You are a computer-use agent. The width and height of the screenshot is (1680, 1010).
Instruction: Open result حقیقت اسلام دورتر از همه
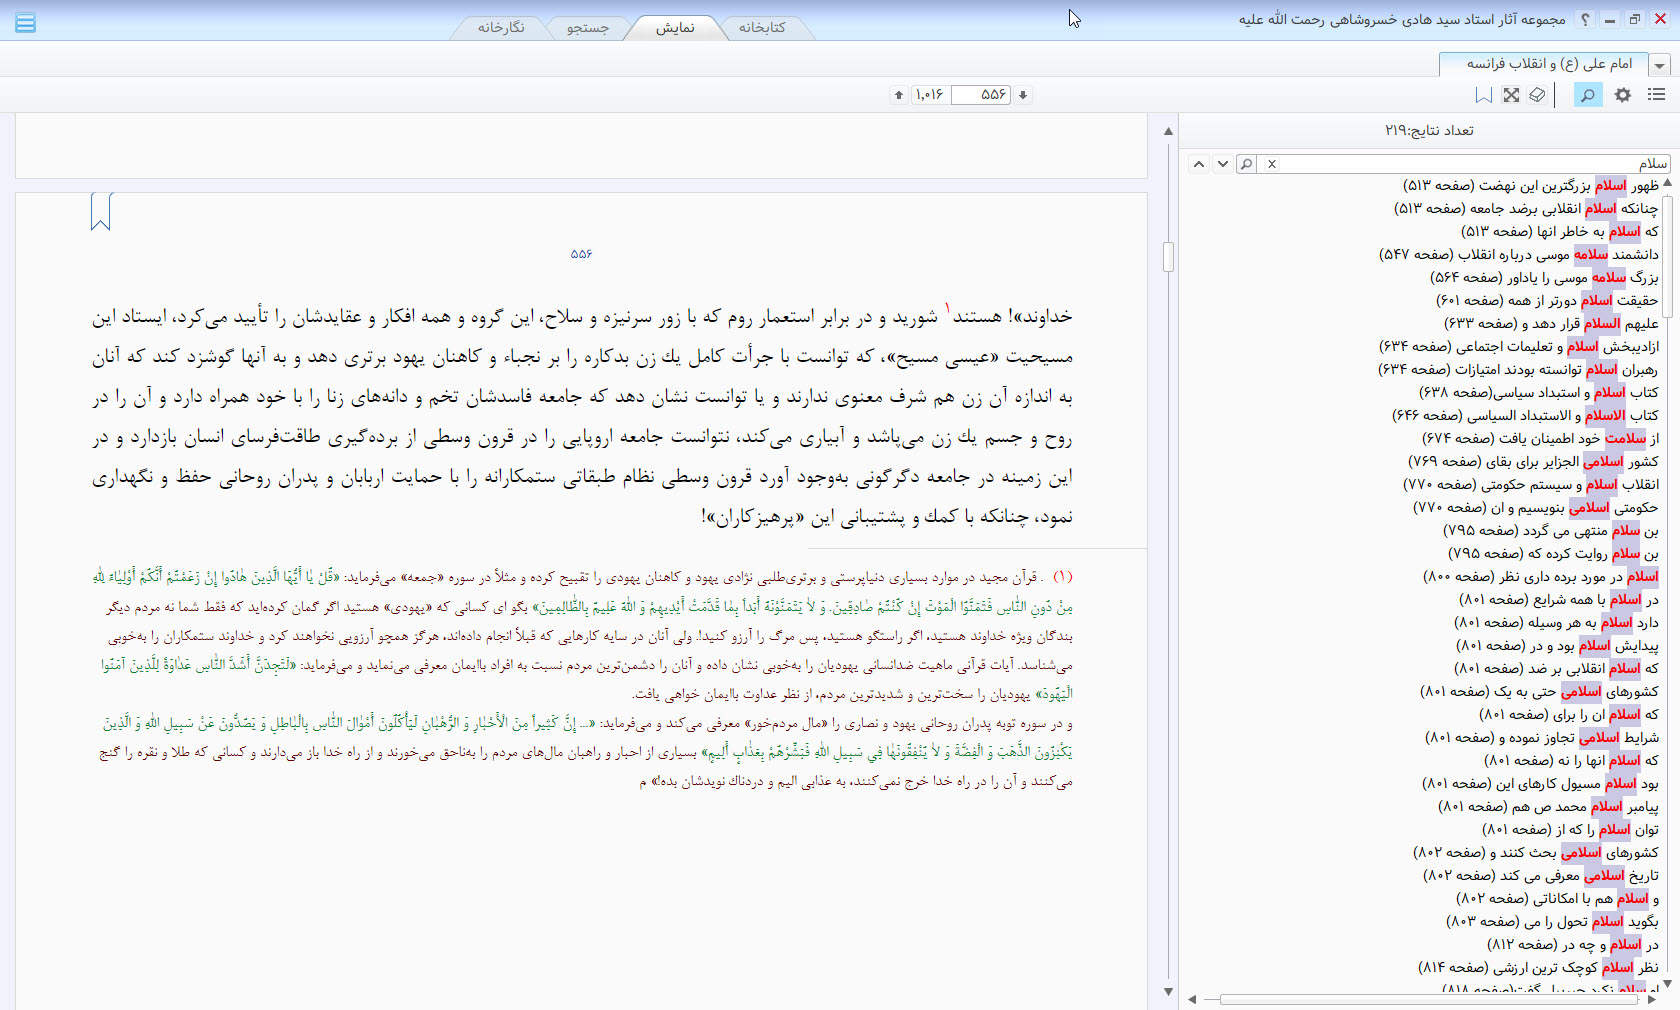[1547, 301]
